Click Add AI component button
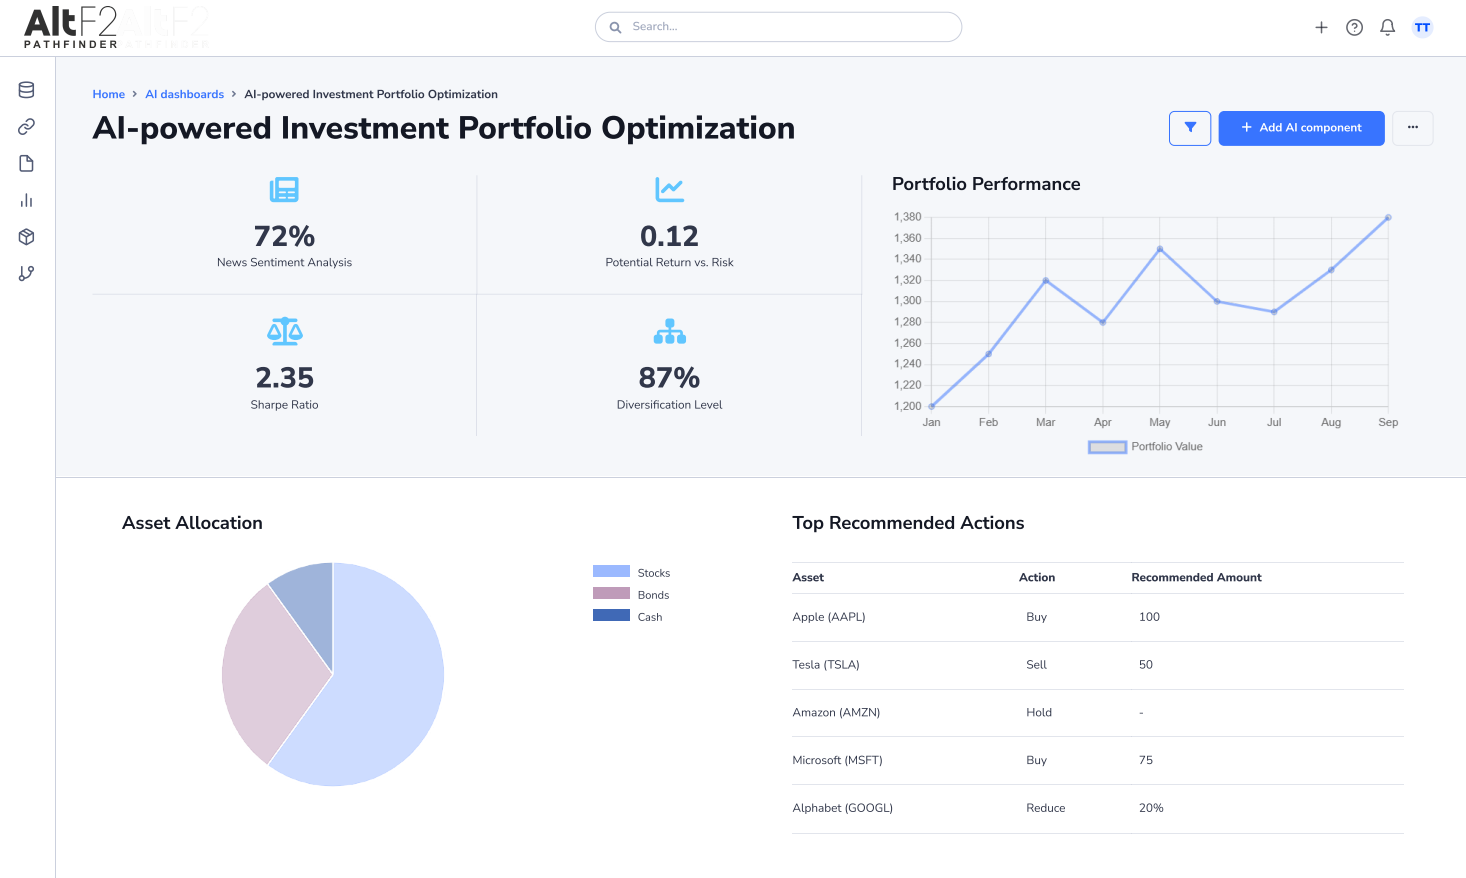The height and width of the screenshot is (878, 1466). 1301,128
